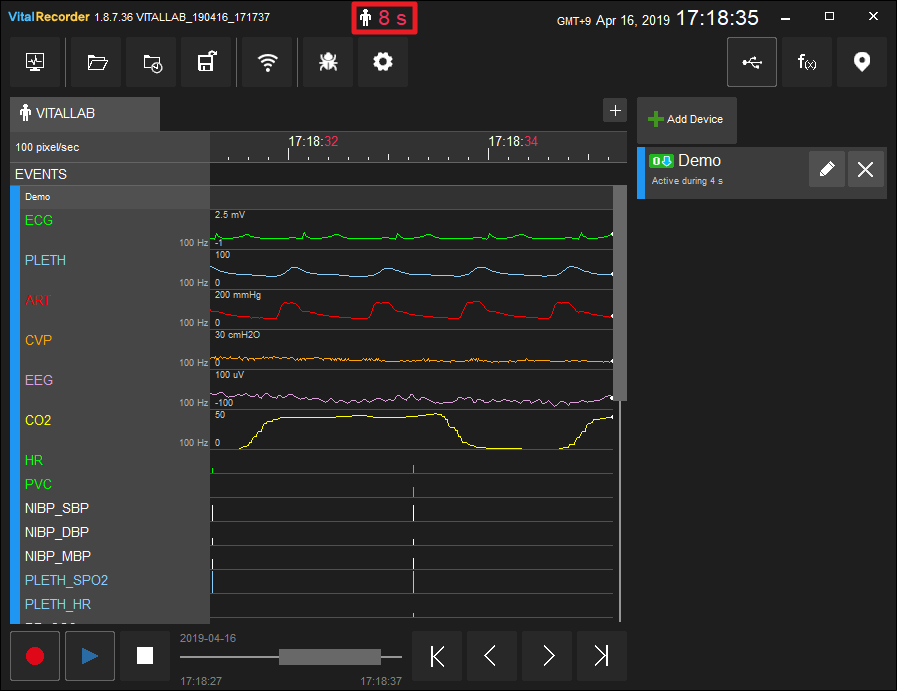Click the red ART waveform
Screen dimensions: 897x691
click(411, 310)
